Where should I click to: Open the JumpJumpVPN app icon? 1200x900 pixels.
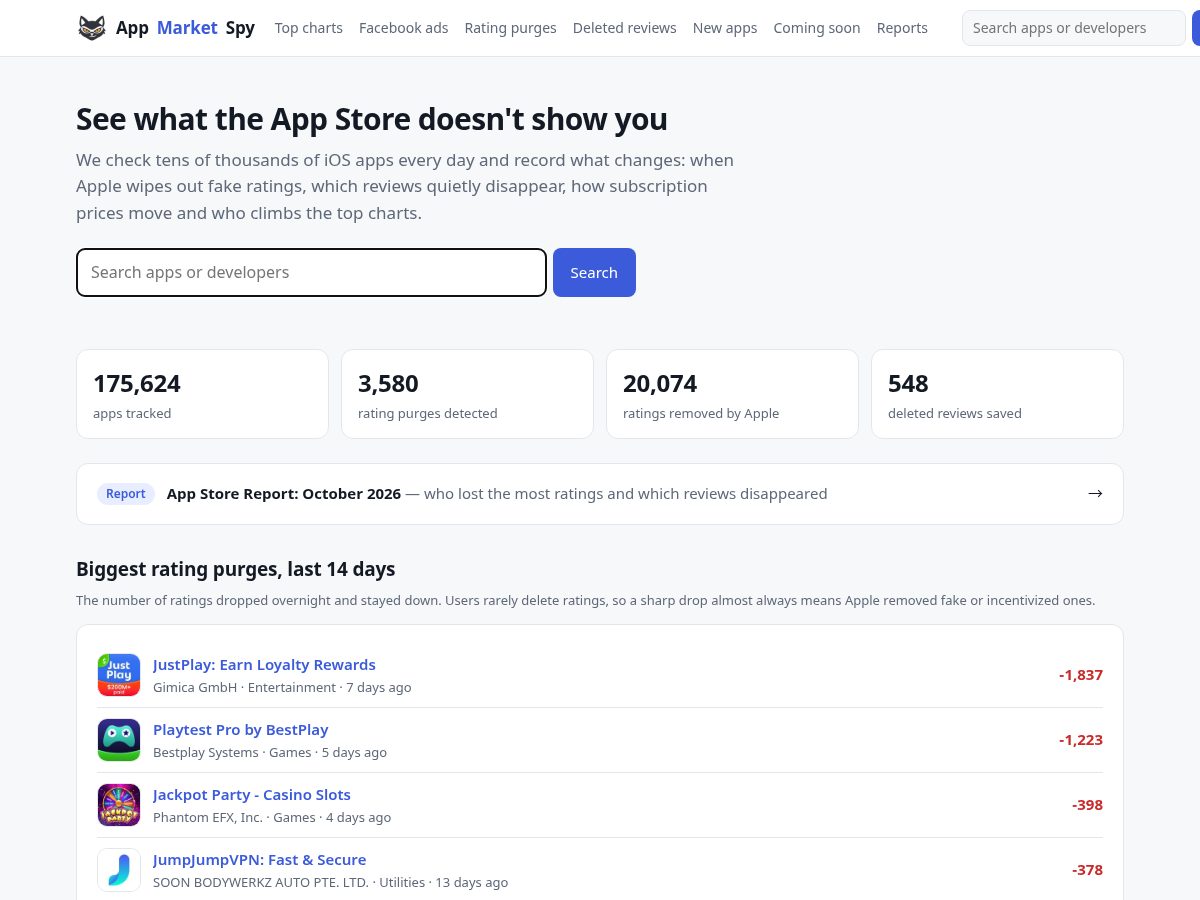pos(119,870)
